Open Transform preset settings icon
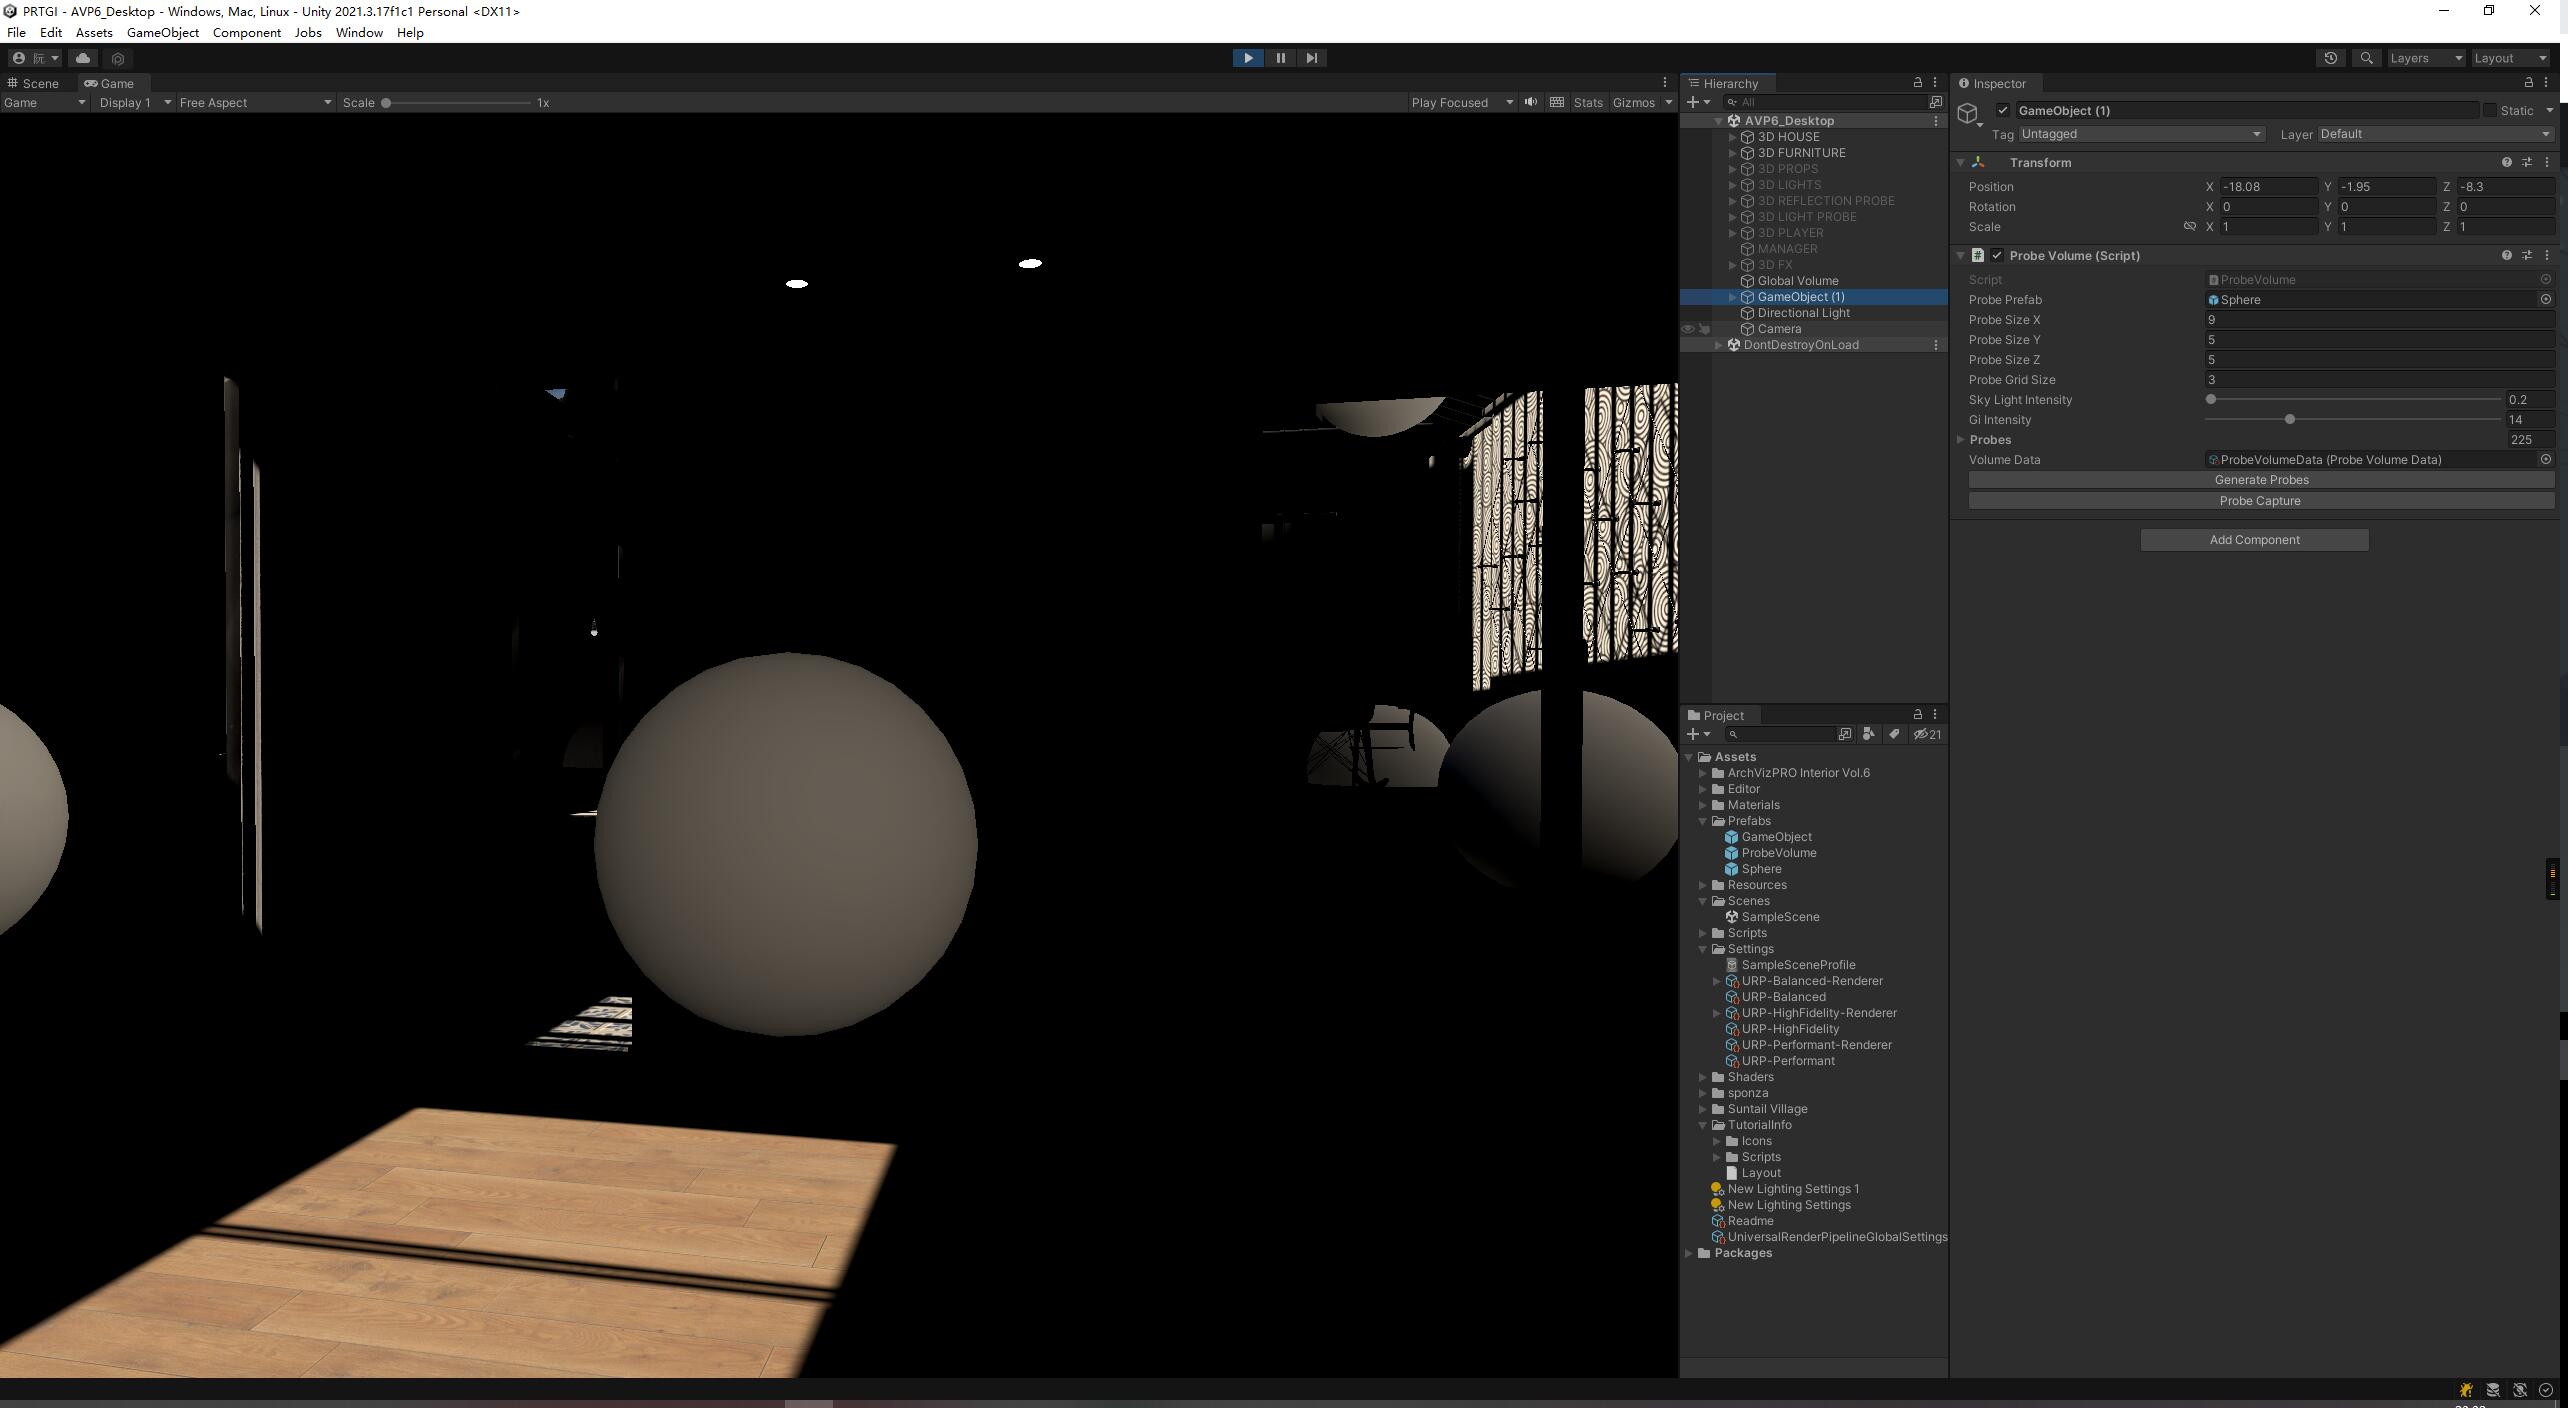 [2527, 162]
